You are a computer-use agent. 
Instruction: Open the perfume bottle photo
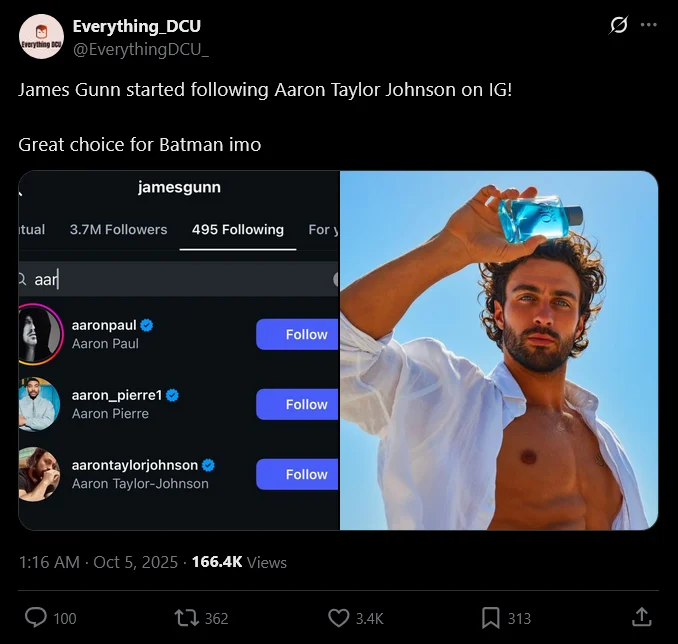coord(499,350)
